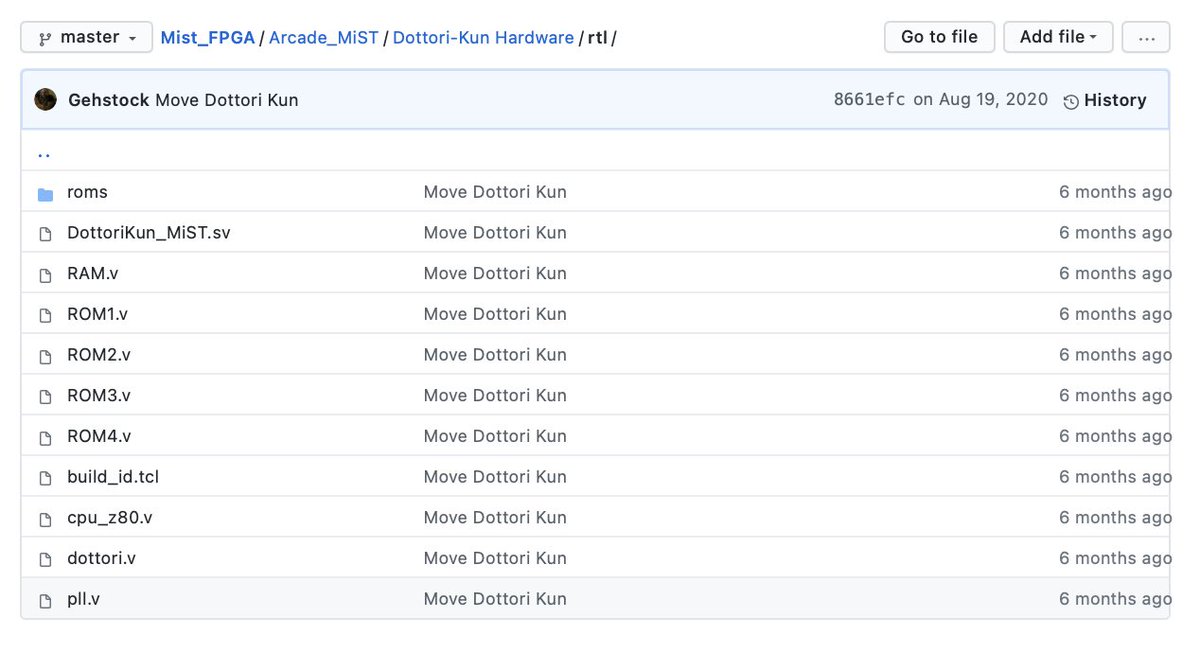Open commit hash 8661efc
The height and width of the screenshot is (653, 1200).
pyautogui.click(x=870, y=100)
